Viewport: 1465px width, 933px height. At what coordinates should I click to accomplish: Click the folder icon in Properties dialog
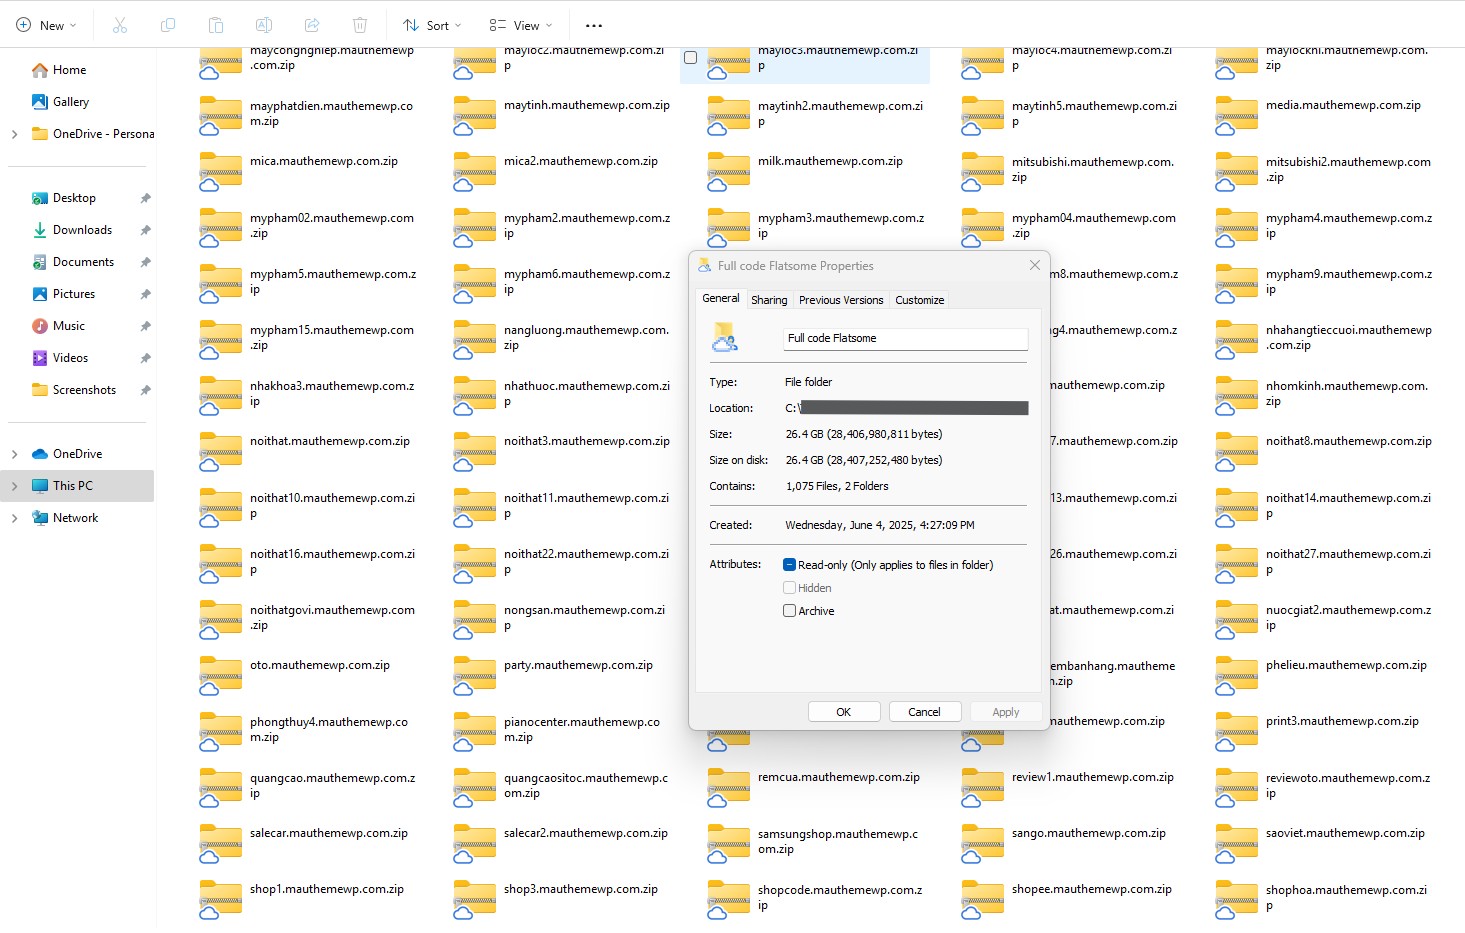pyautogui.click(x=725, y=338)
